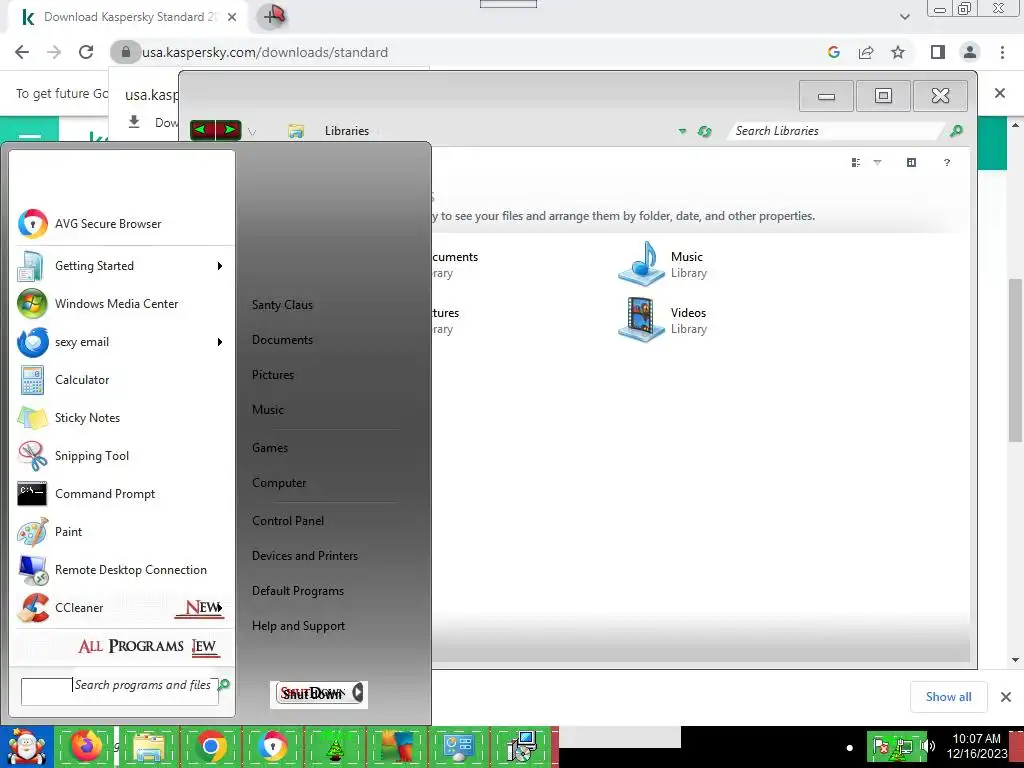The width and height of the screenshot is (1024, 768).
Task: Click the network tray icon
Action: coord(904,746)
